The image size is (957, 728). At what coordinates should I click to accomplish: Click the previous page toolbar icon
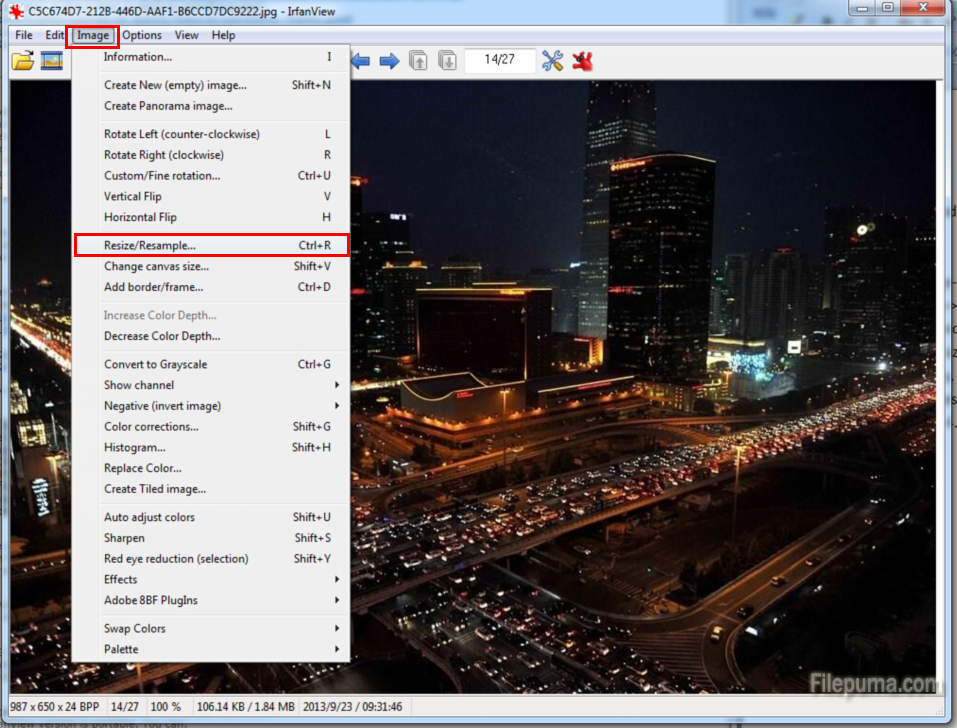419,61
